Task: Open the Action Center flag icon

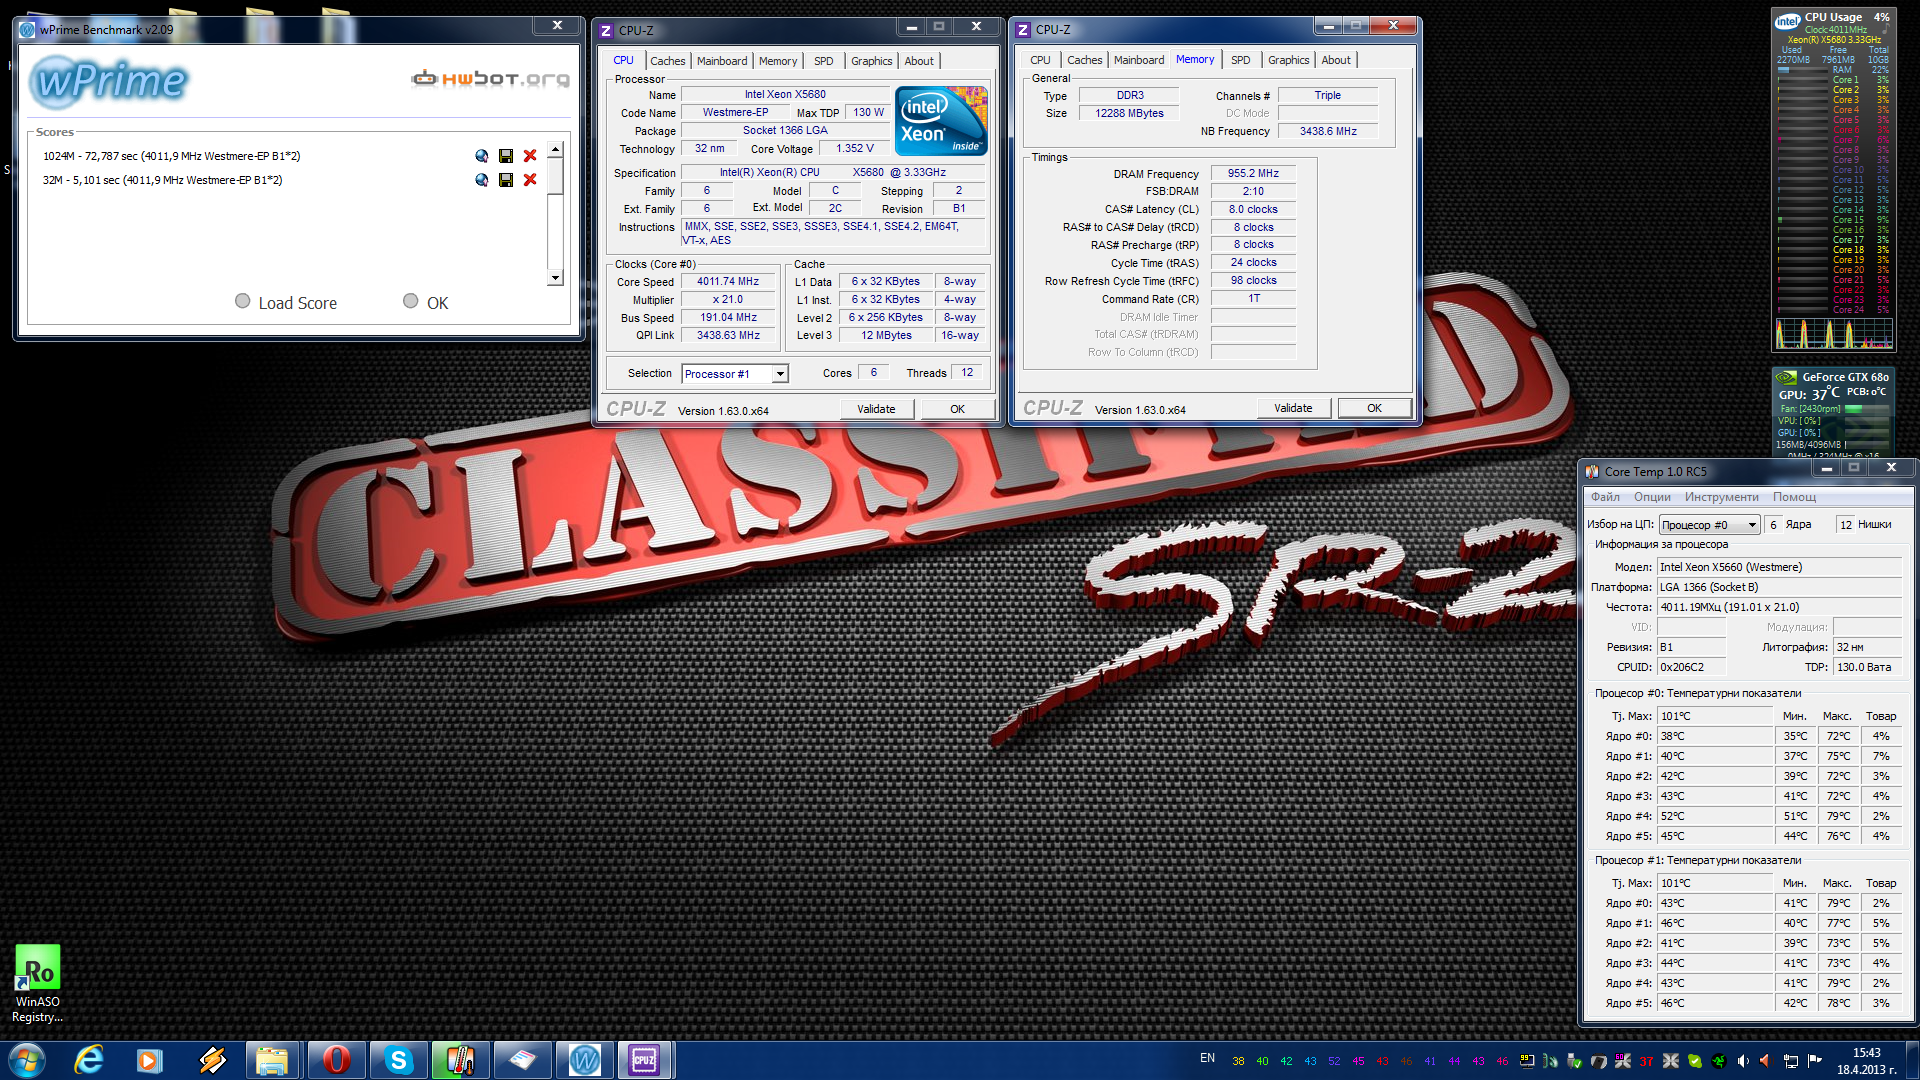Action: coord(1815,1061)
